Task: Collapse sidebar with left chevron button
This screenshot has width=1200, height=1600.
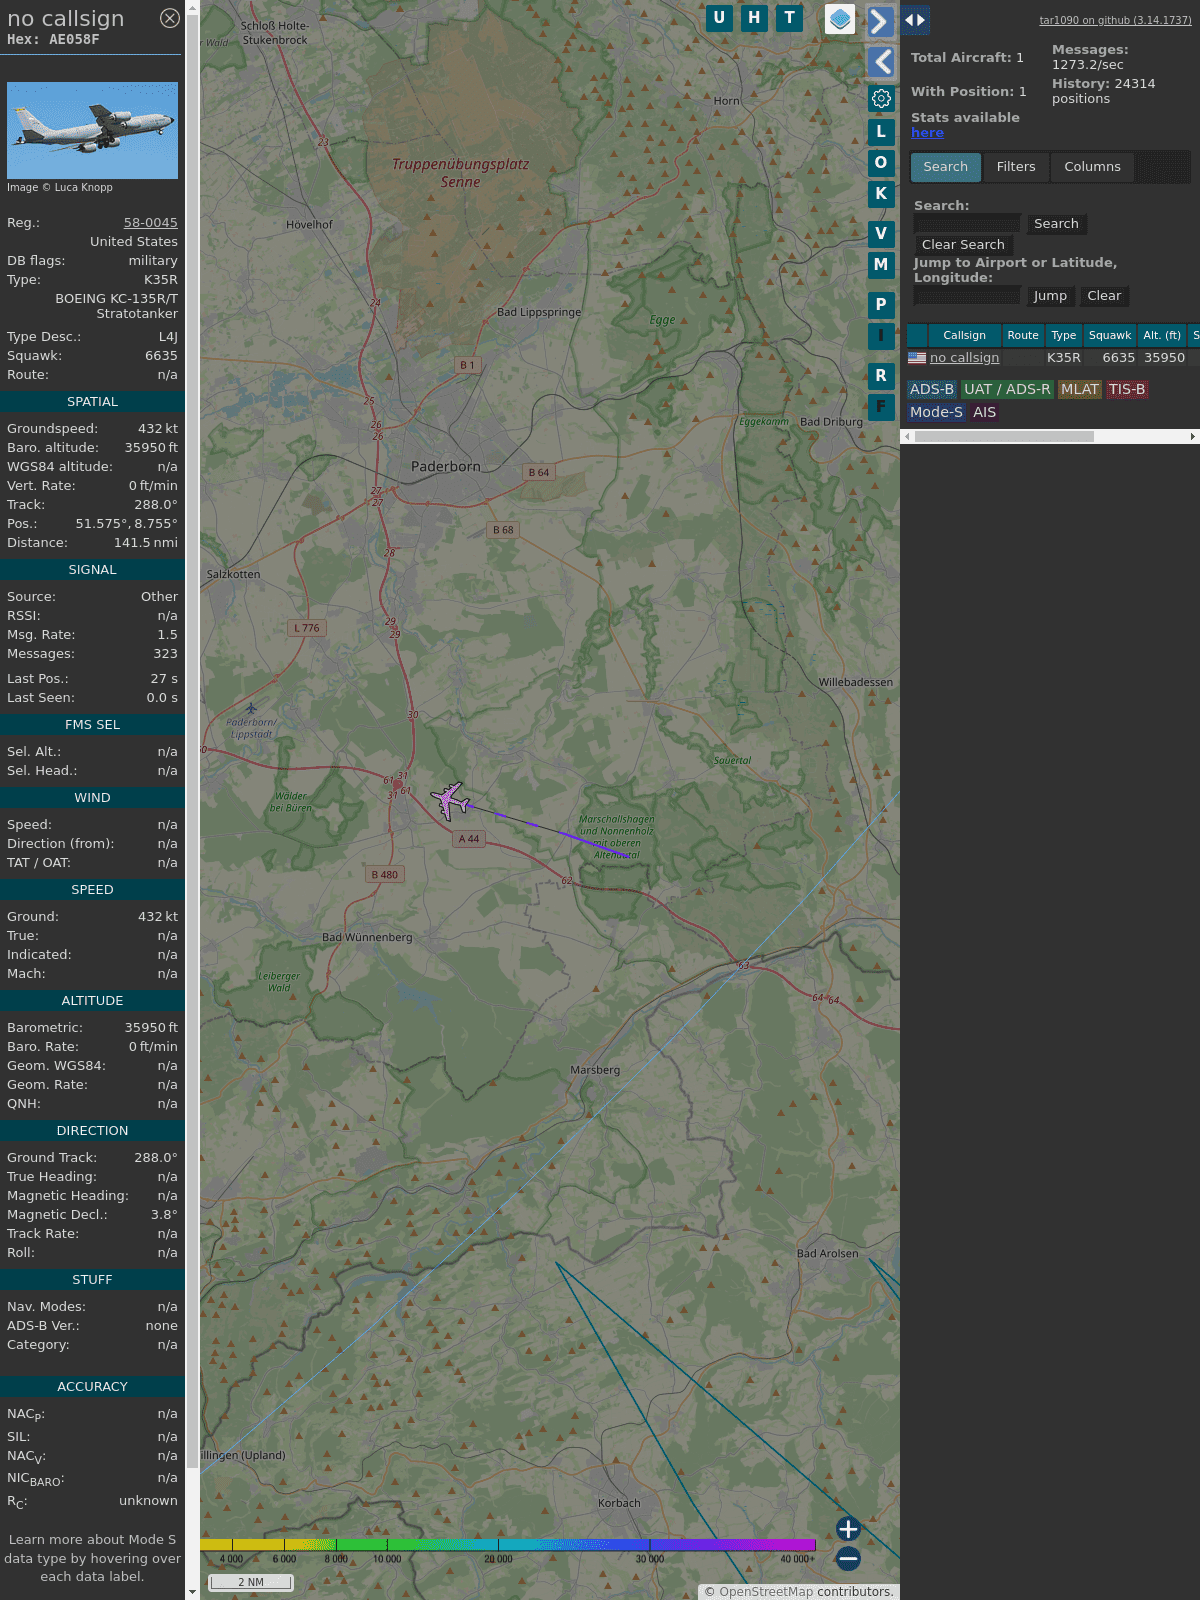Action: [x=880, y=62]
